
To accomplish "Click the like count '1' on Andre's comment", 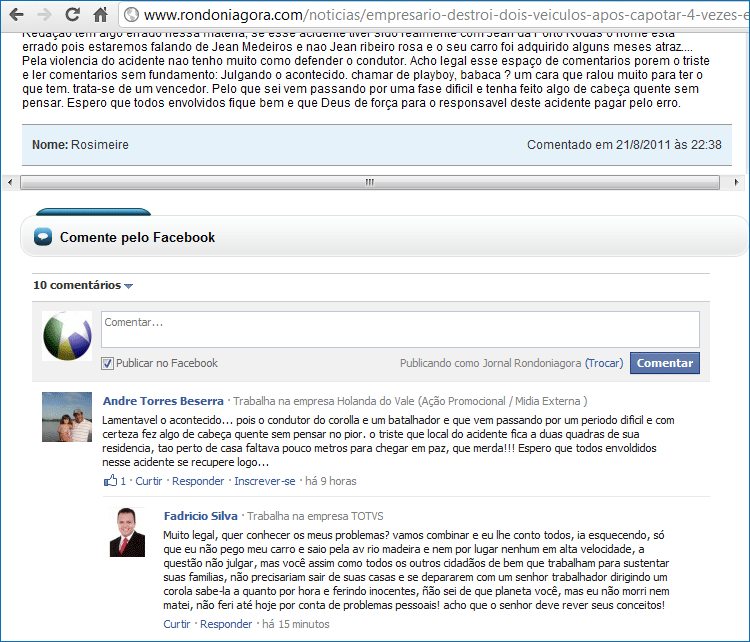I will (123, 481).
